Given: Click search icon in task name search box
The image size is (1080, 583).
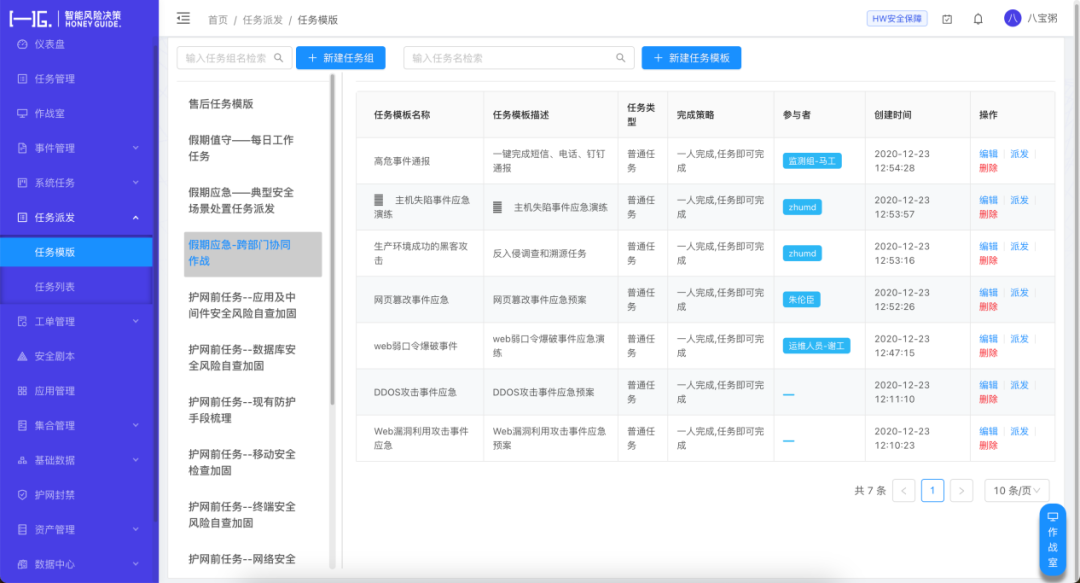Looking at the screenshot, I should [x=621, y=58].
